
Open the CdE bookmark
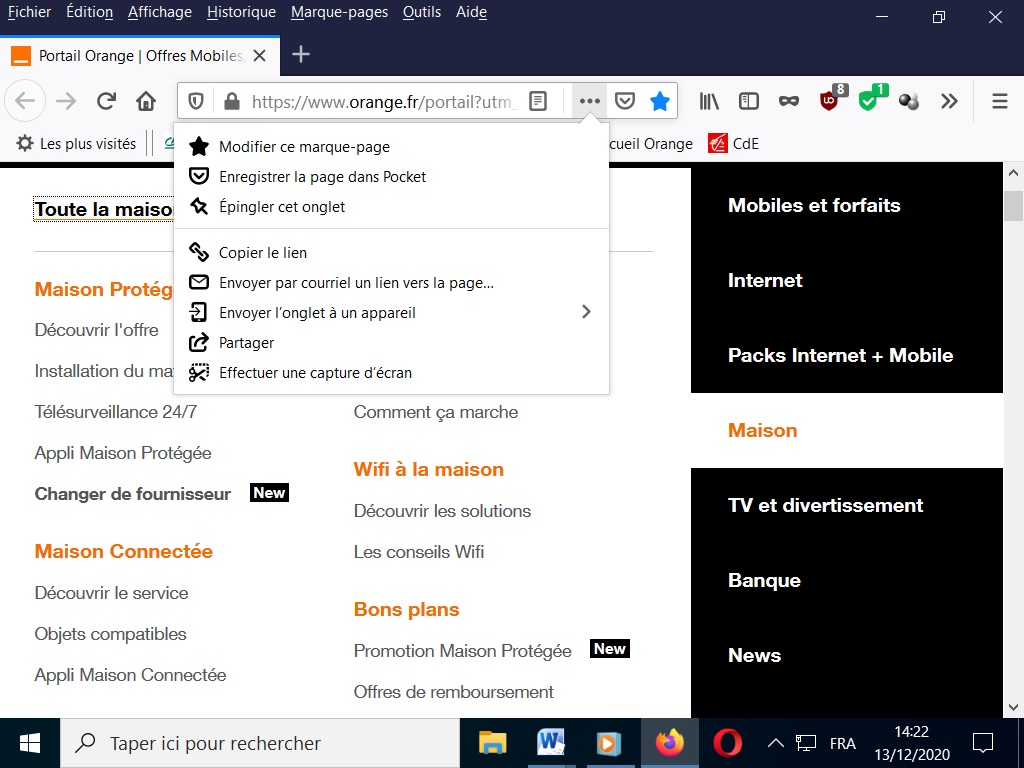733,144
